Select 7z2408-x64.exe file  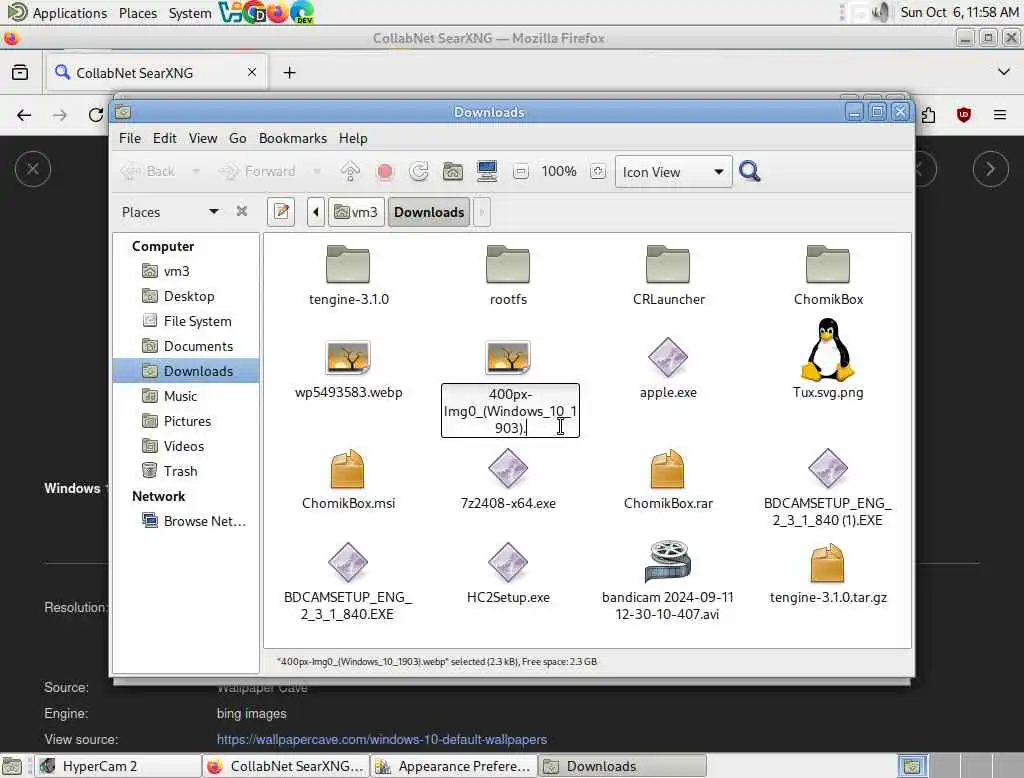508,469
